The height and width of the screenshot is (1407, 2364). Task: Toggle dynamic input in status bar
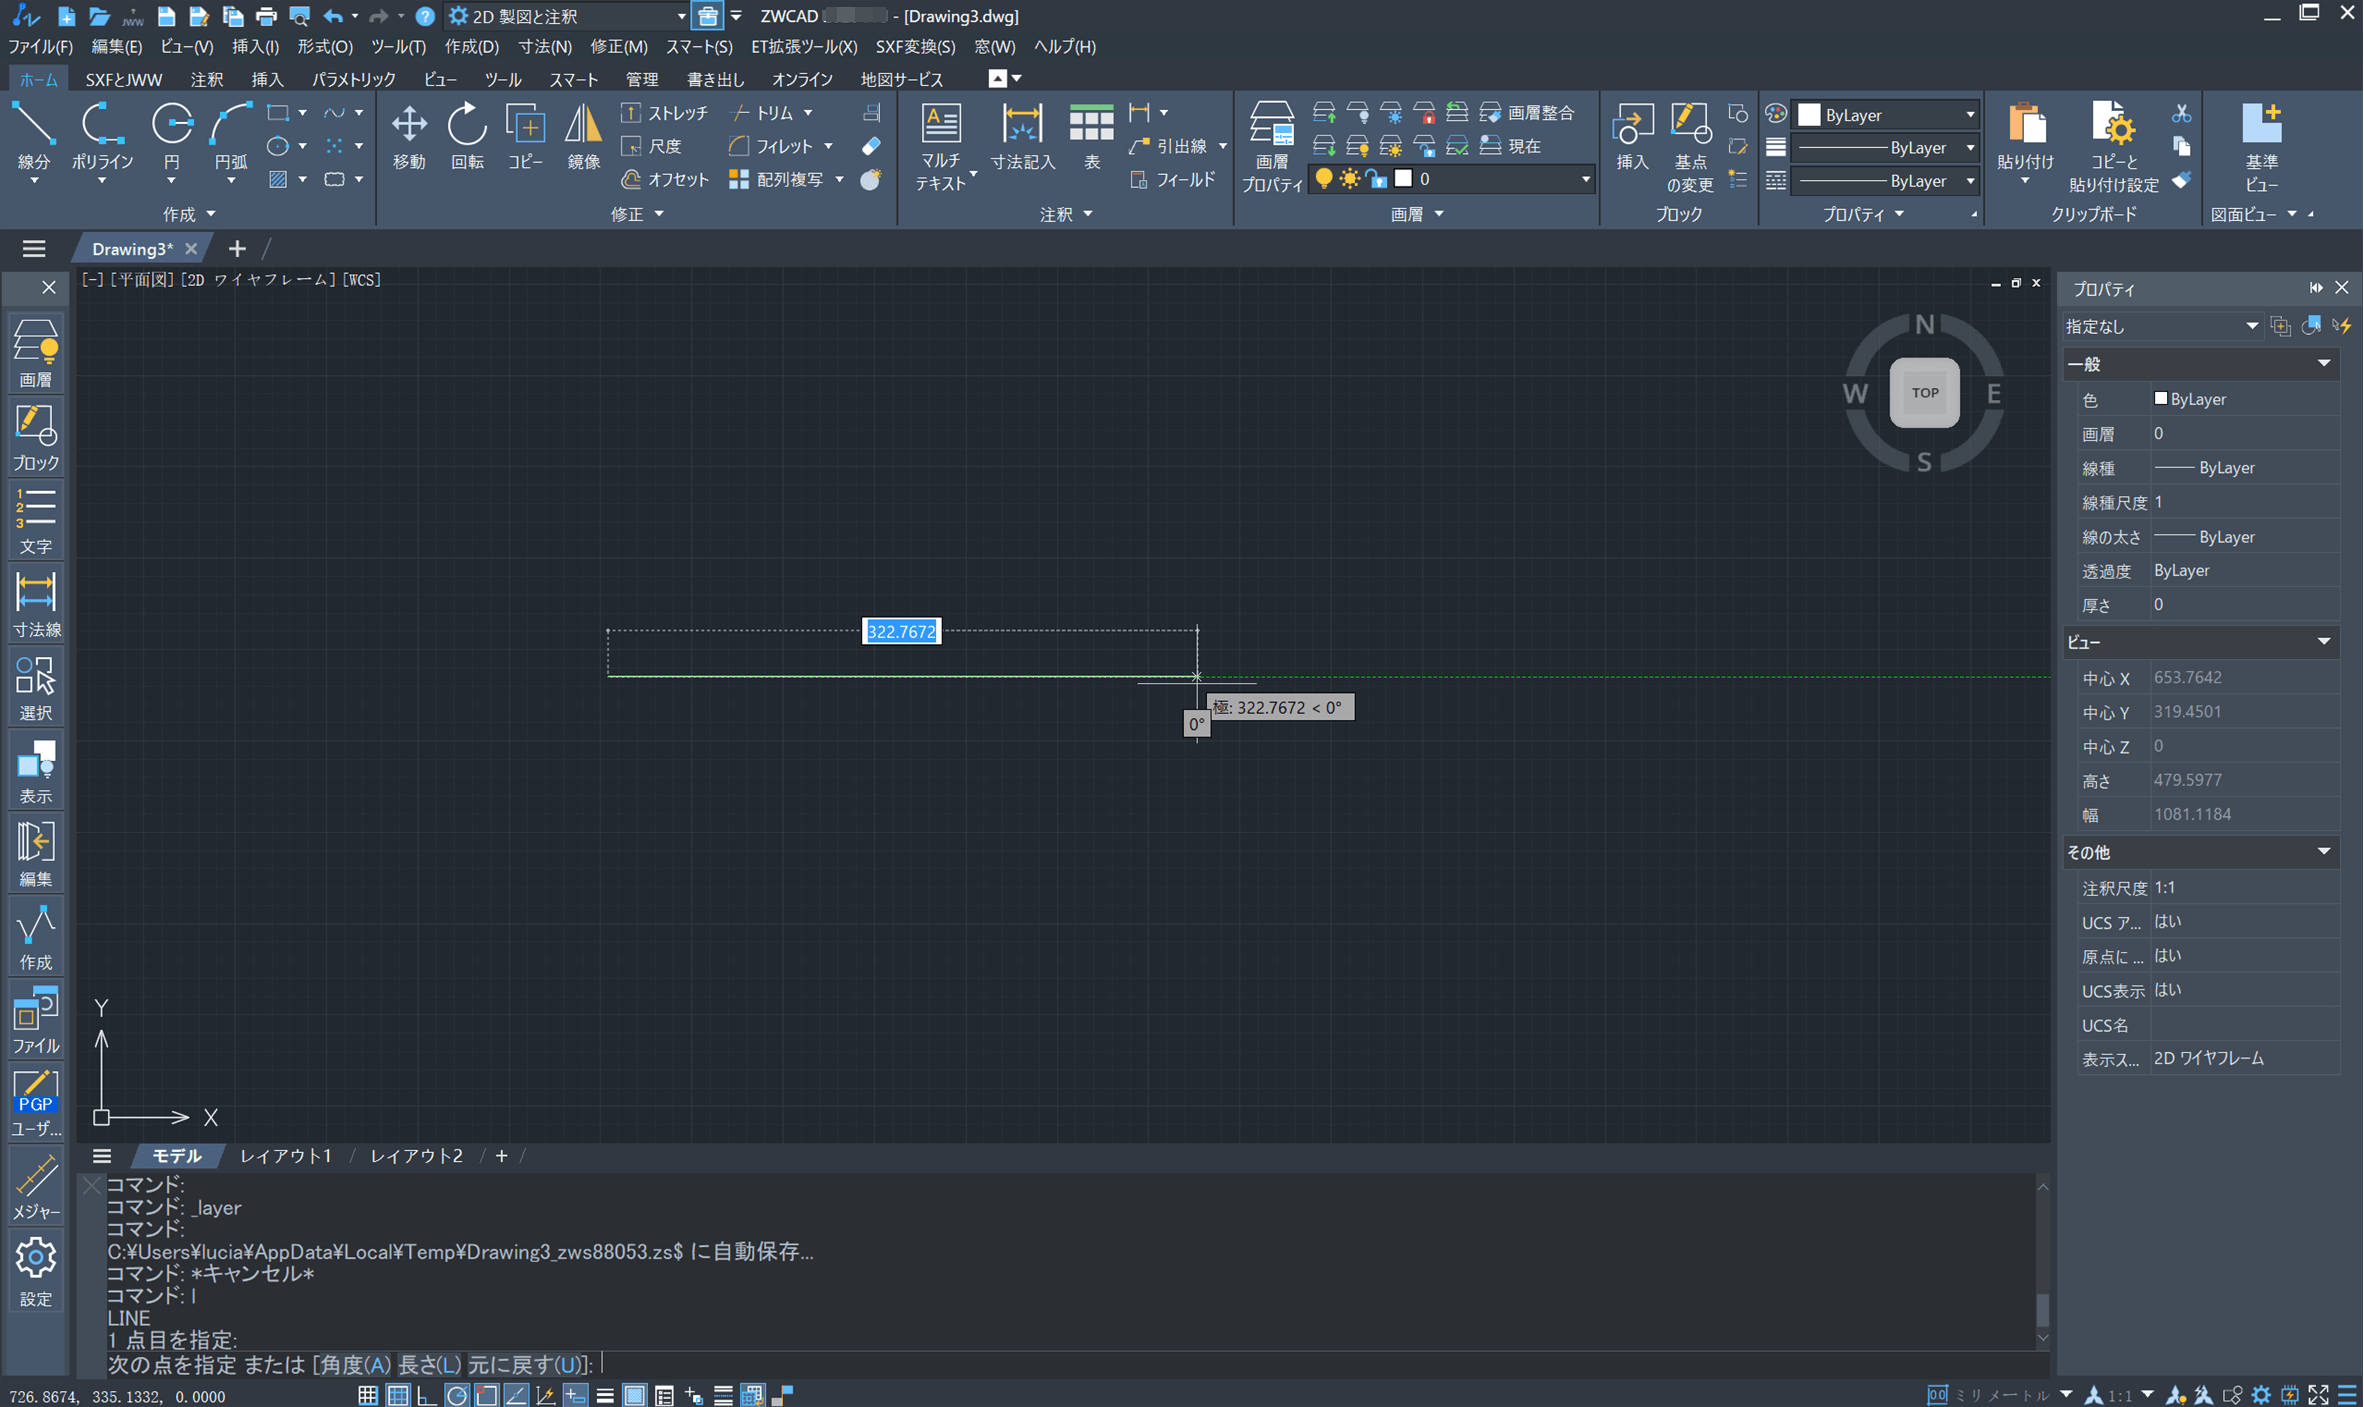tap(575, 1395)
